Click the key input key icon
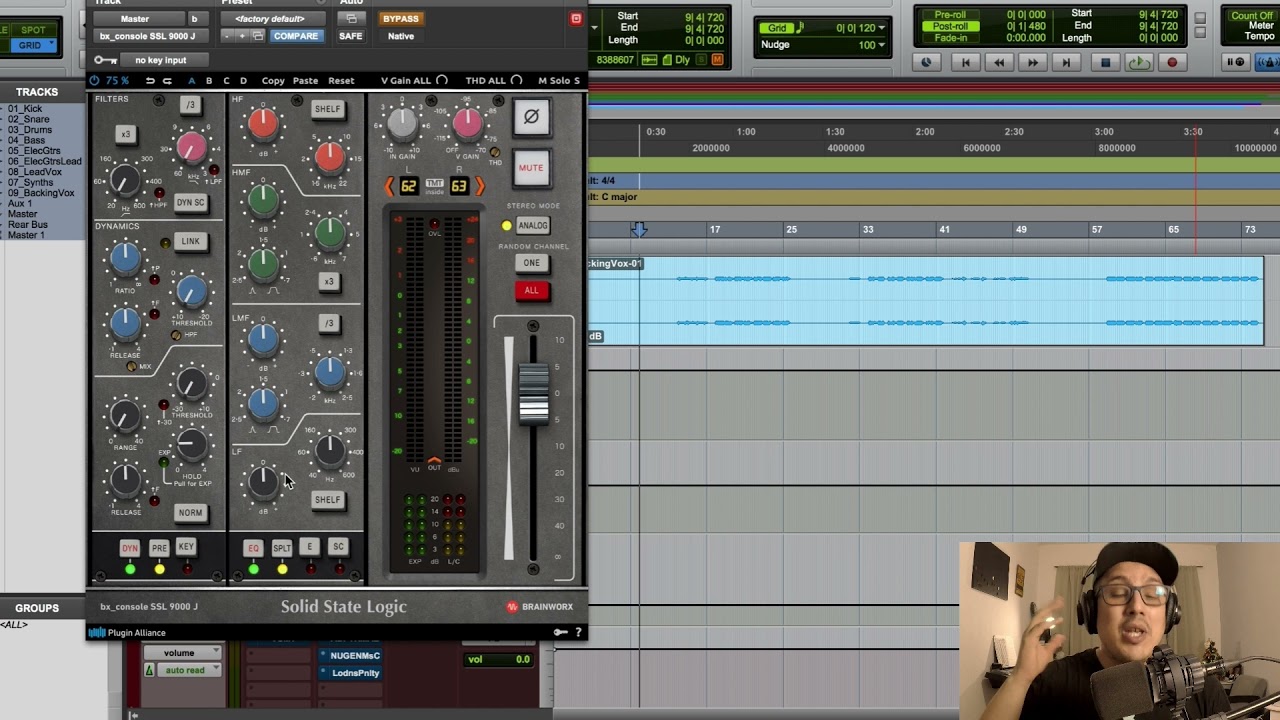This screenshot has height=720, width=1280. (x=105, y=60)
